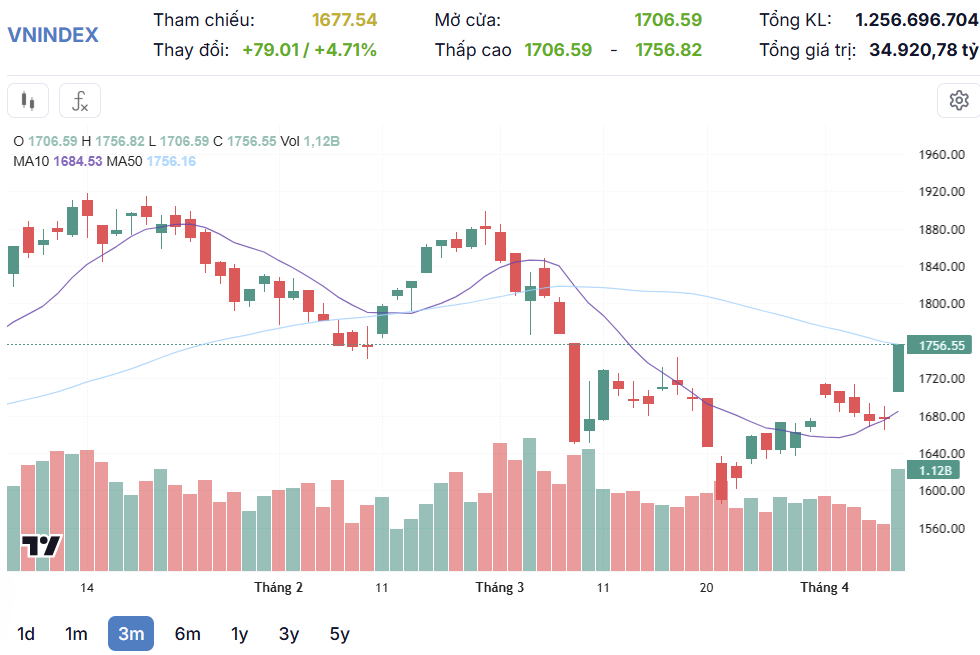980x655 pixels.
Task: Click the Tháng 4 date axis label
Action: pyautogui.click(x=824, y=587)
